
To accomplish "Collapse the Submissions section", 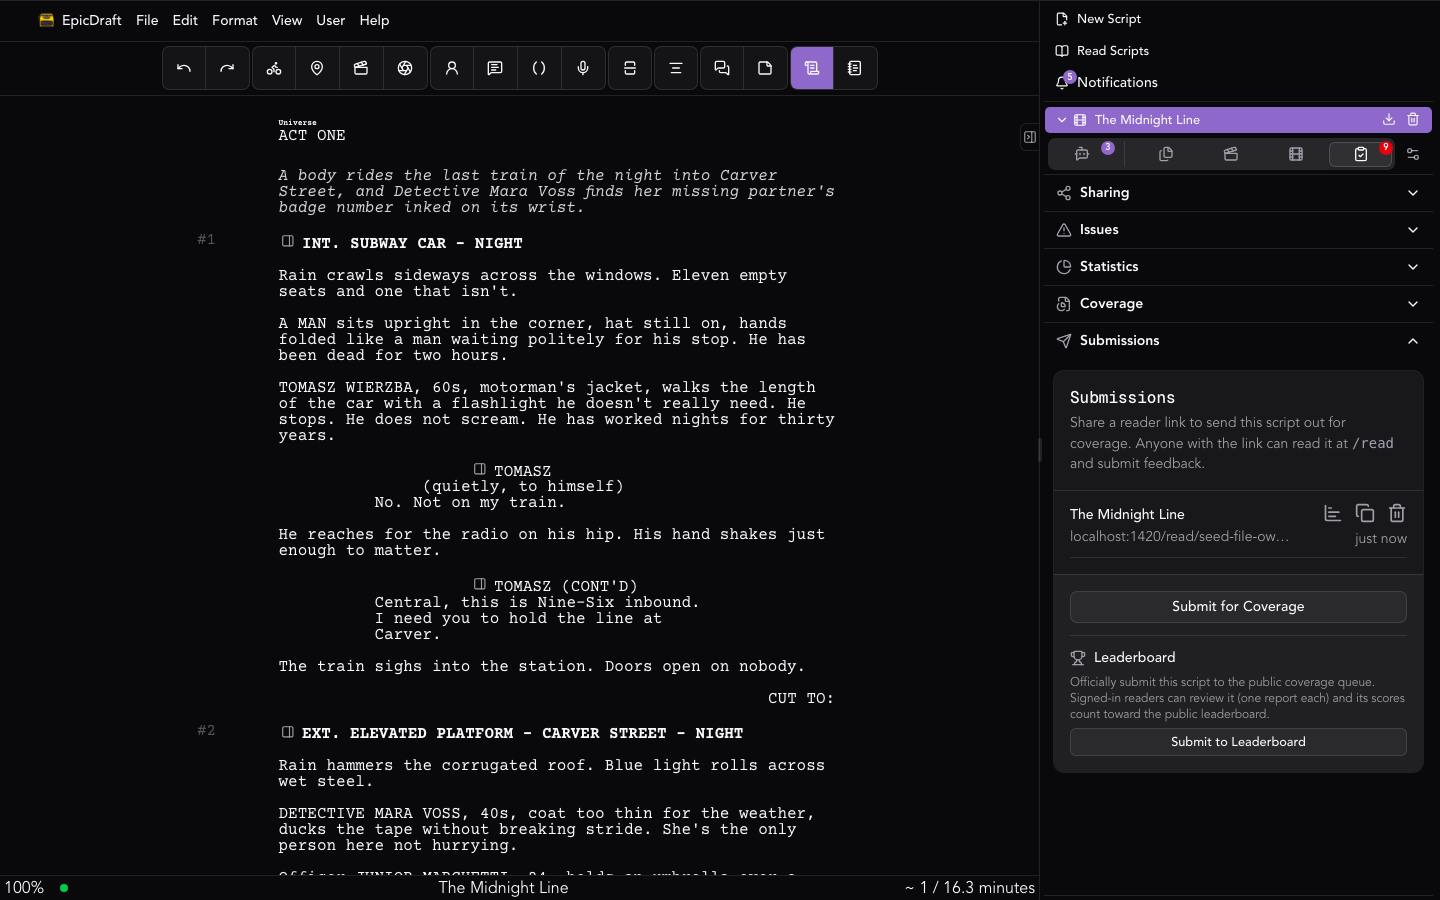I will coord(1238,341).
